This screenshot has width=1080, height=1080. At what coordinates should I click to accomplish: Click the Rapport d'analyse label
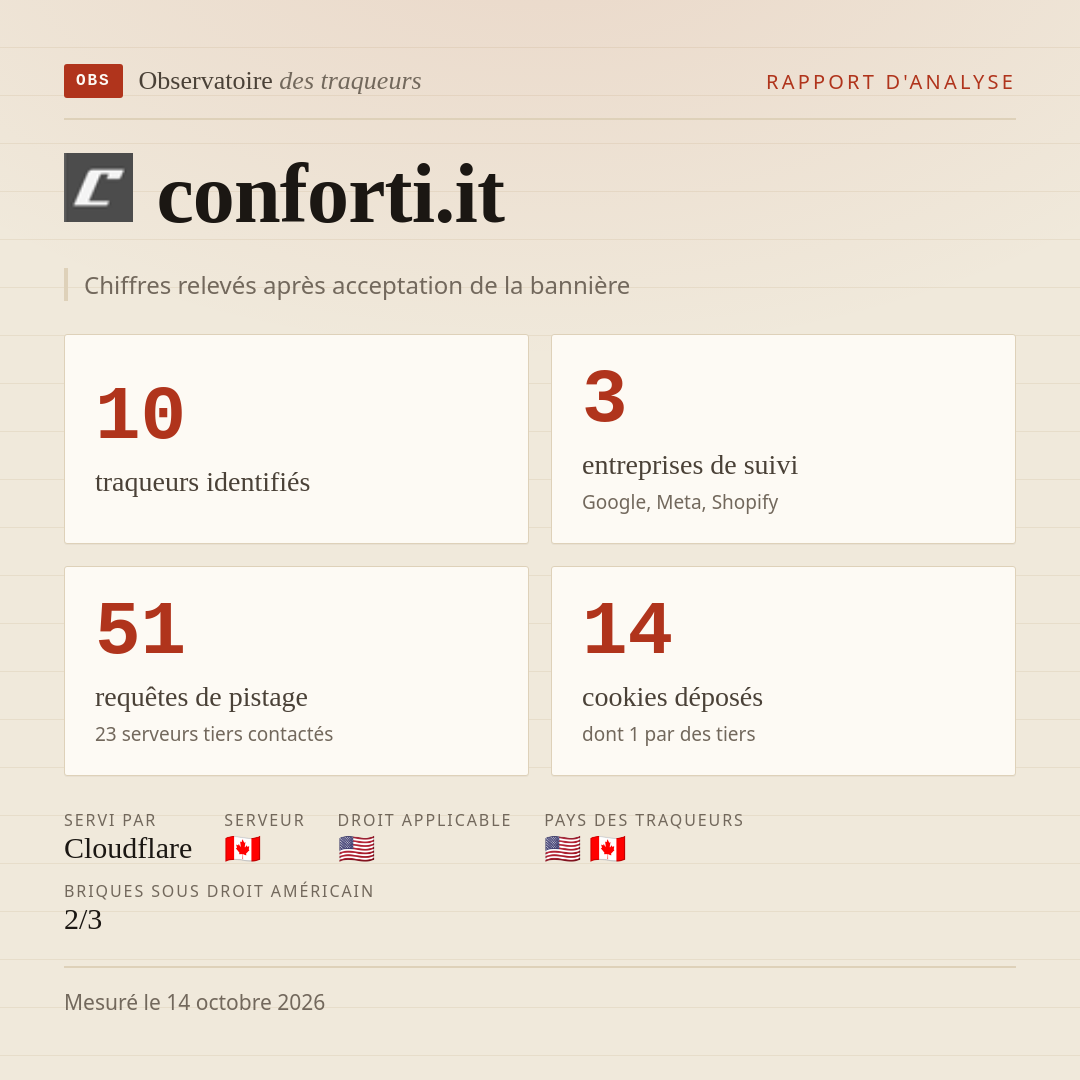(891, 82)
